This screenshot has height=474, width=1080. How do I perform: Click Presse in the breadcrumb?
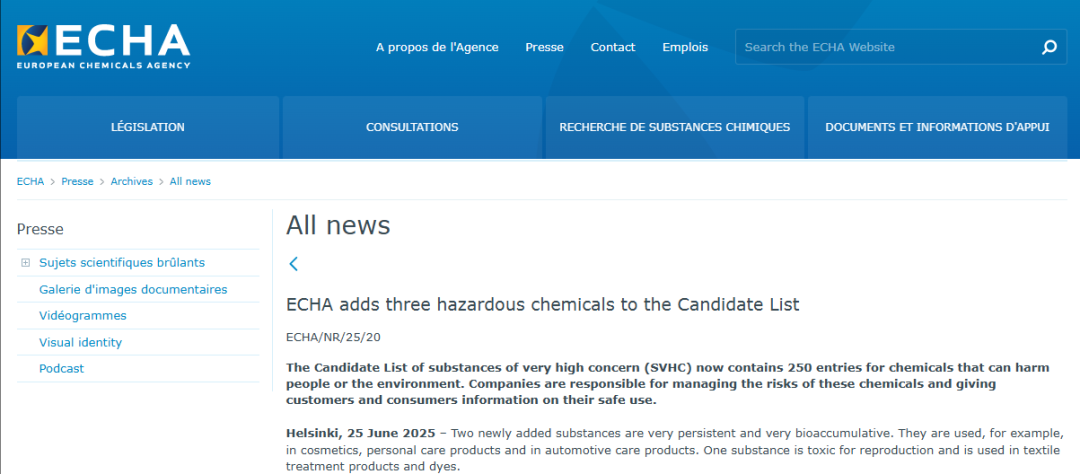77,181
